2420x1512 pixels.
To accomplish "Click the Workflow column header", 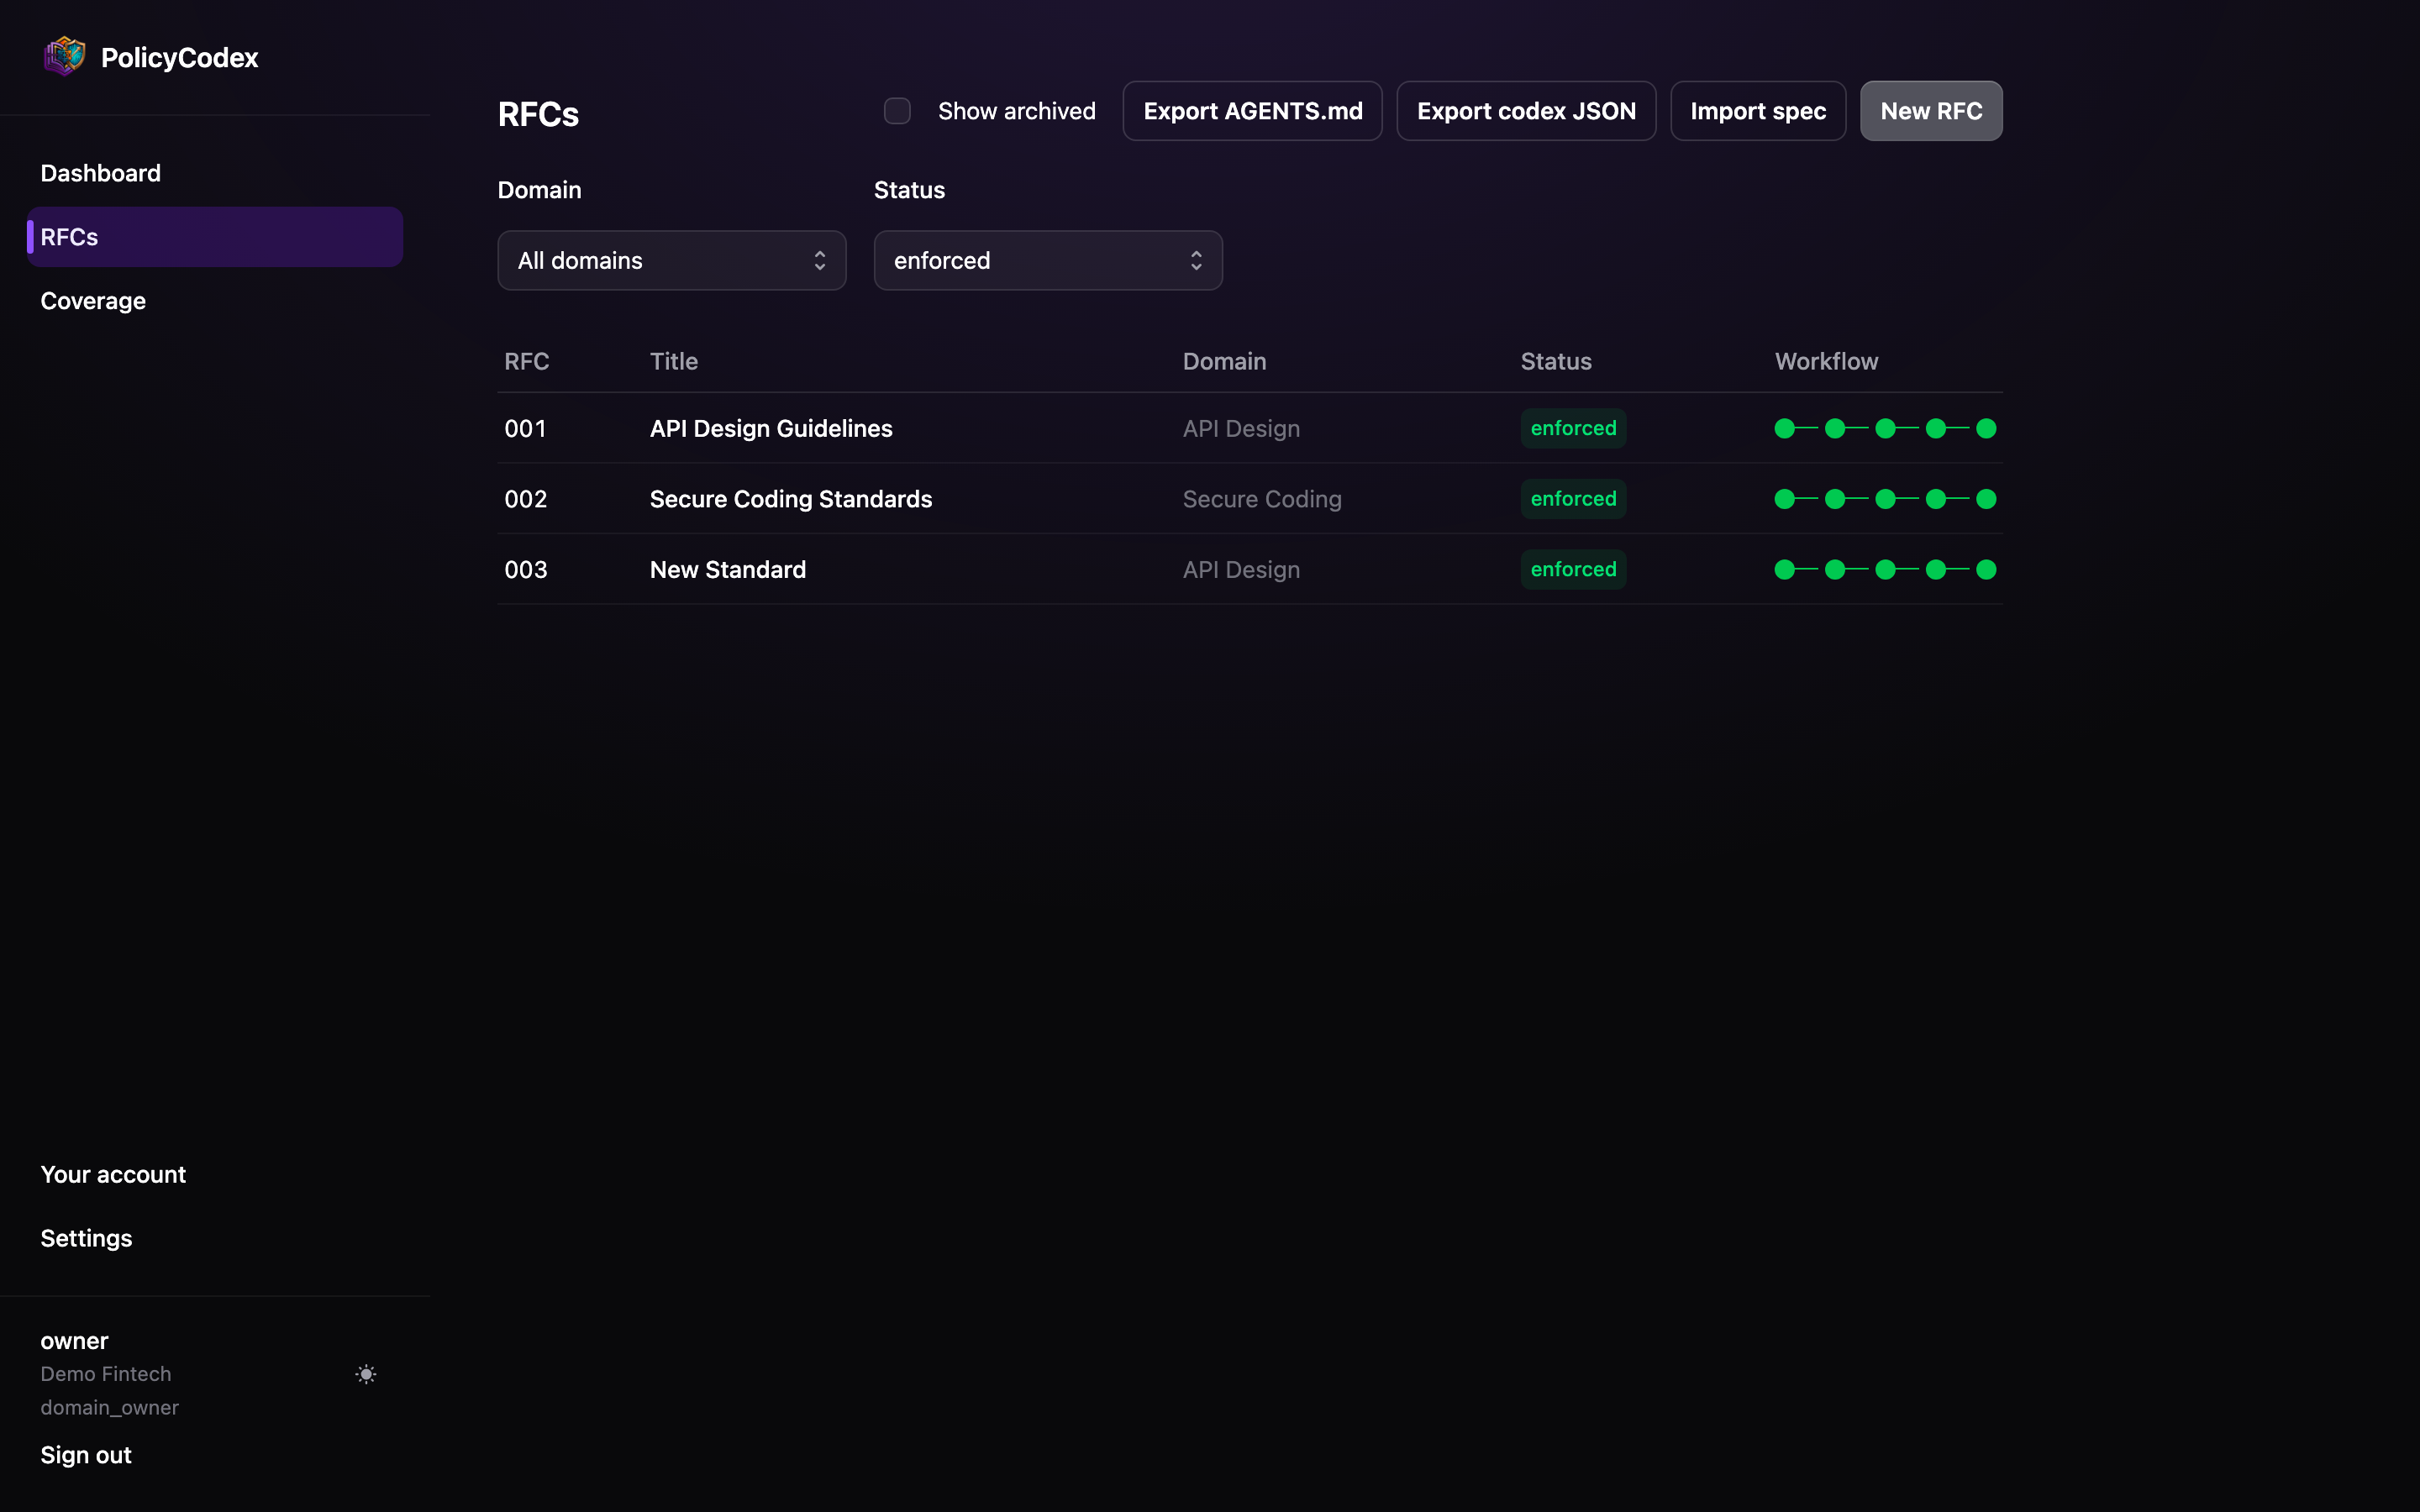I will pyautogui.click(x=1826, y=361).
